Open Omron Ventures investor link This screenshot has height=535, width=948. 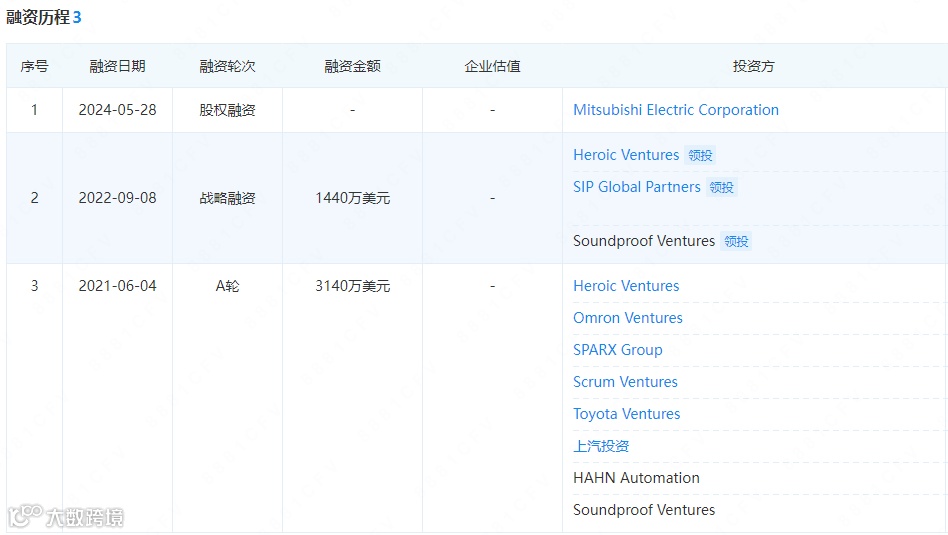point(628,318)
